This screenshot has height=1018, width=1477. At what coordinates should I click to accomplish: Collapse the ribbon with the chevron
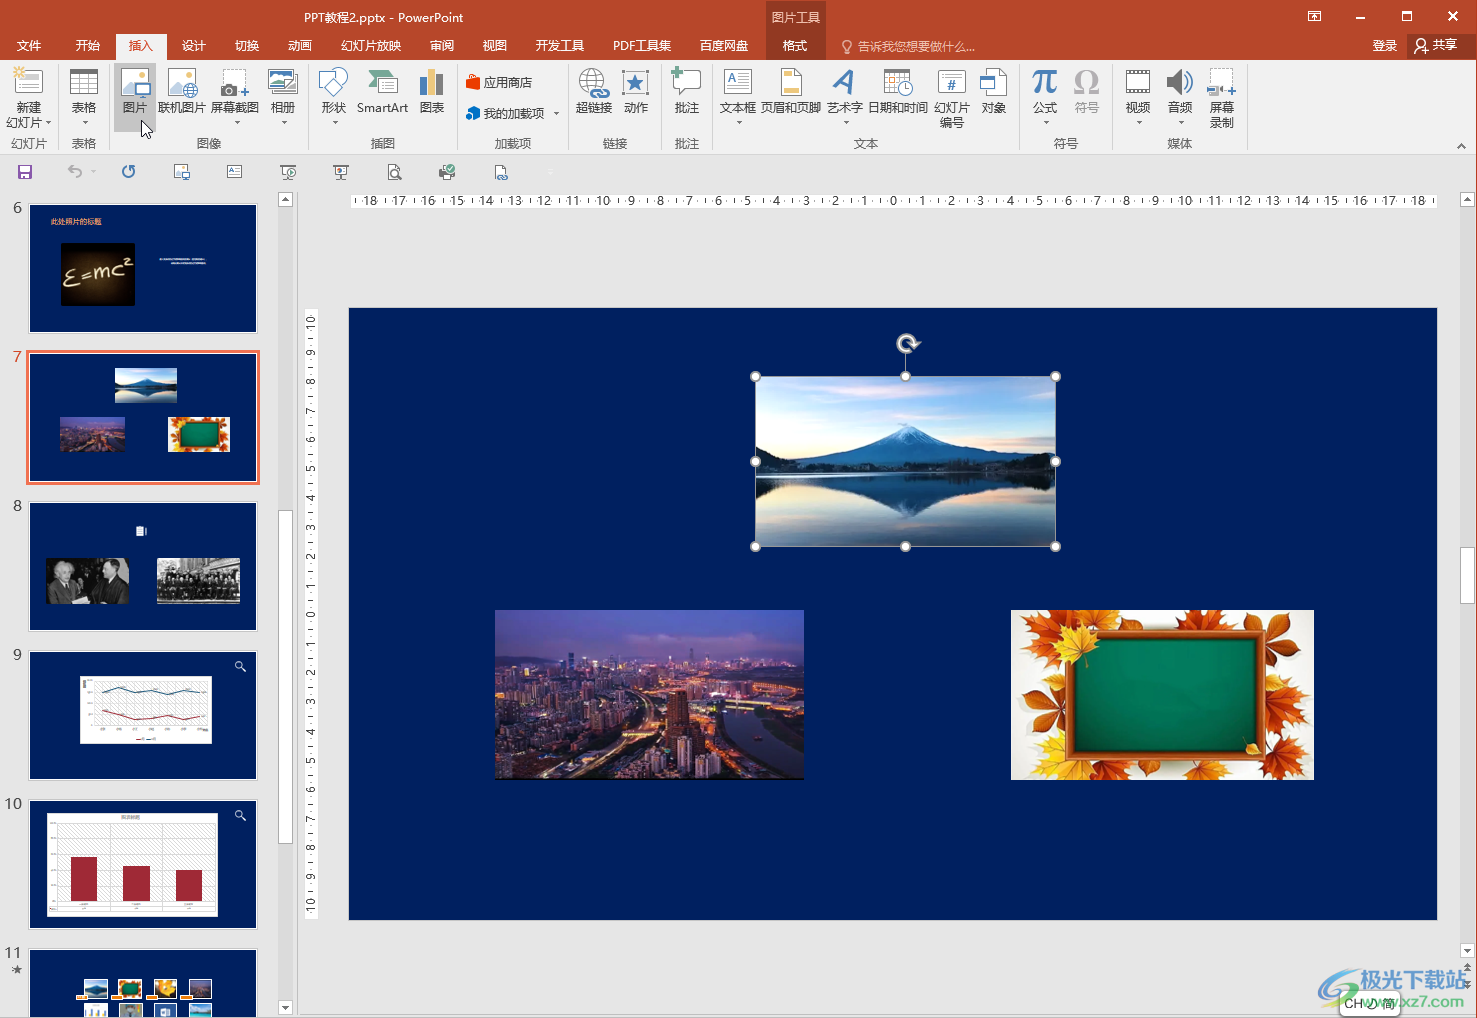1461,146
